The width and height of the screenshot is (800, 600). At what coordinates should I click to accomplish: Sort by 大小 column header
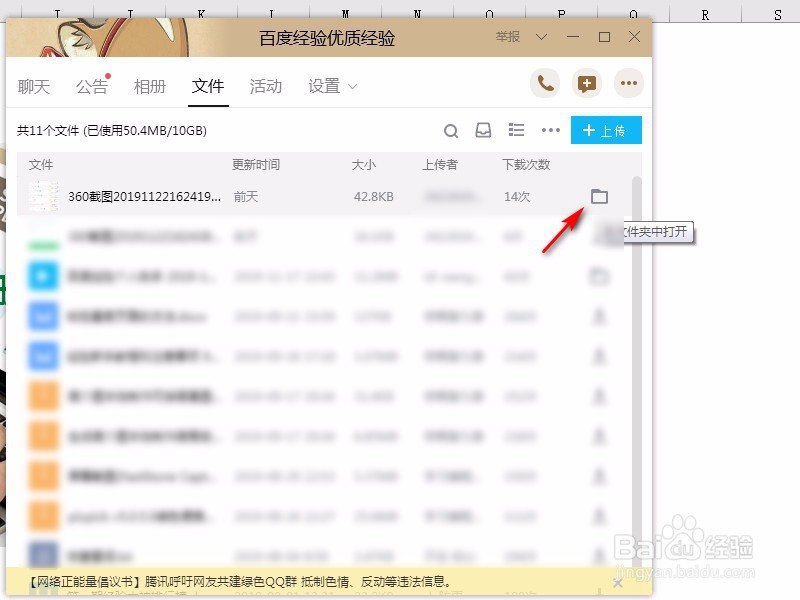[x=364, y=165]
